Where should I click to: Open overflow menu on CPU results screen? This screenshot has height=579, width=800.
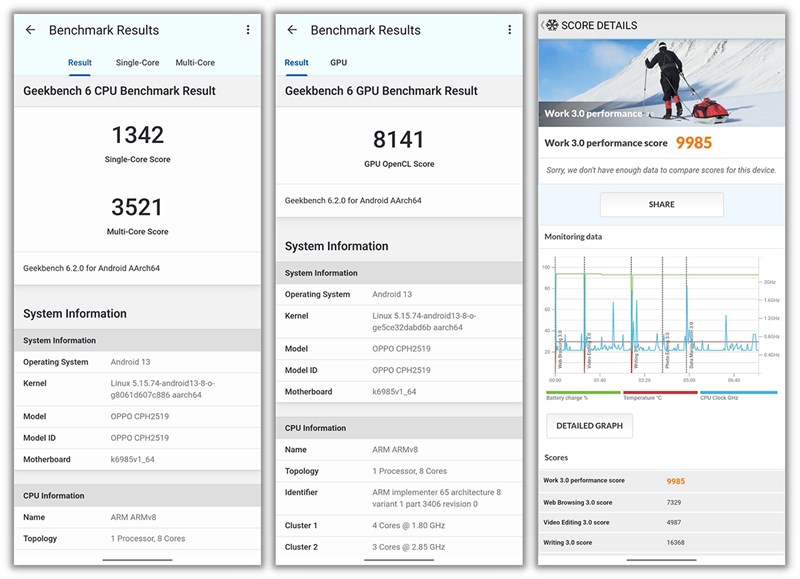coord(248,30)
